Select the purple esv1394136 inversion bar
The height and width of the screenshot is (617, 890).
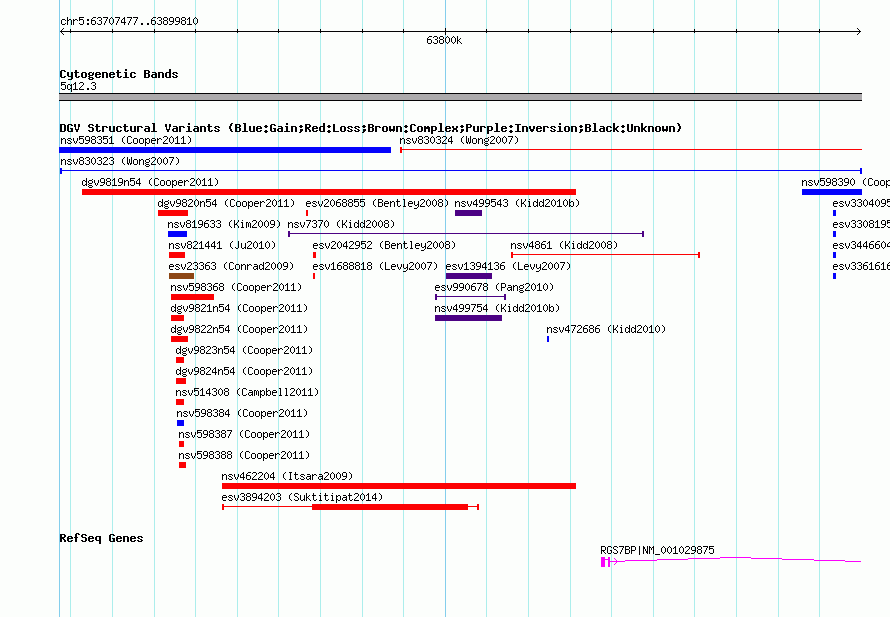point(469,276)
